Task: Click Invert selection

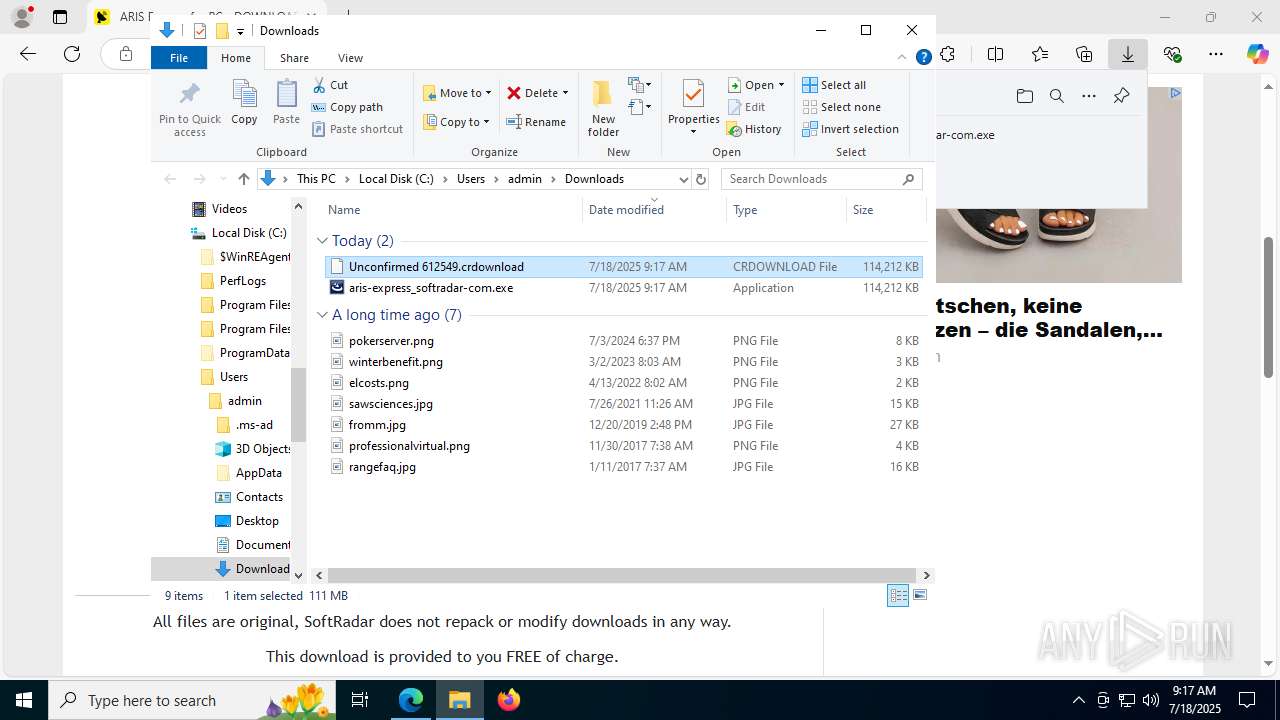Action: pos(850,129)
